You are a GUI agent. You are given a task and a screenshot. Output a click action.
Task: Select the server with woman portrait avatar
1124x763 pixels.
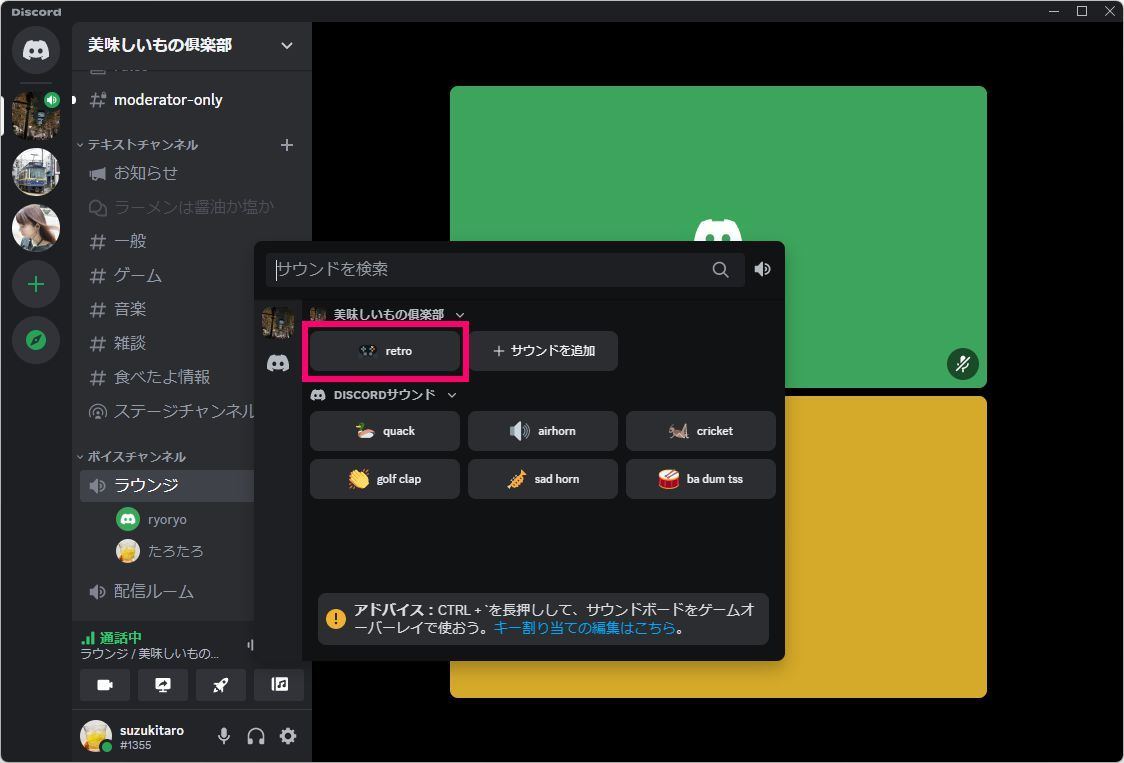pos(36,228)
